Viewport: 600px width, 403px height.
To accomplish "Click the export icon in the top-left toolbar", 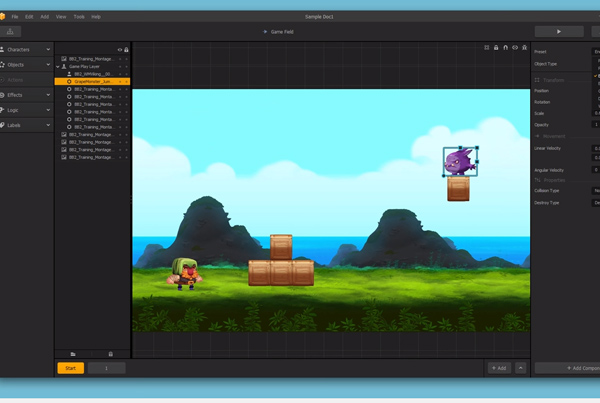I will (x=14, y=31).
